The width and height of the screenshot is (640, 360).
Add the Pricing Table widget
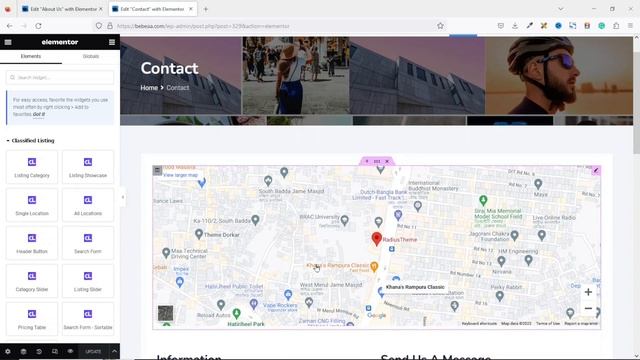[32, 319]
